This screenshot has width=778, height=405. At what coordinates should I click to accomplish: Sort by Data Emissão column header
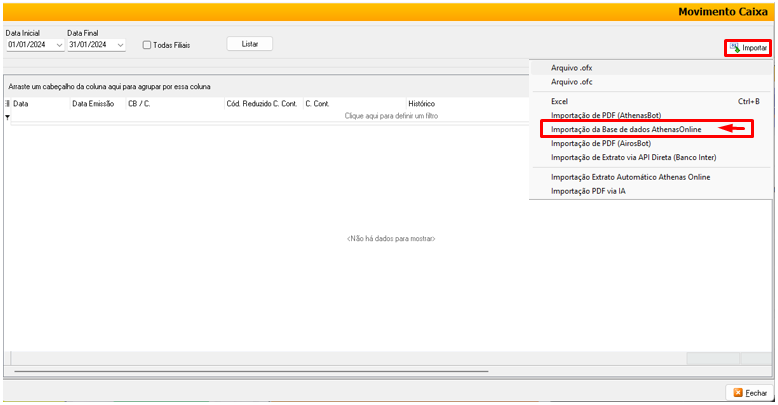click(93, 103)
